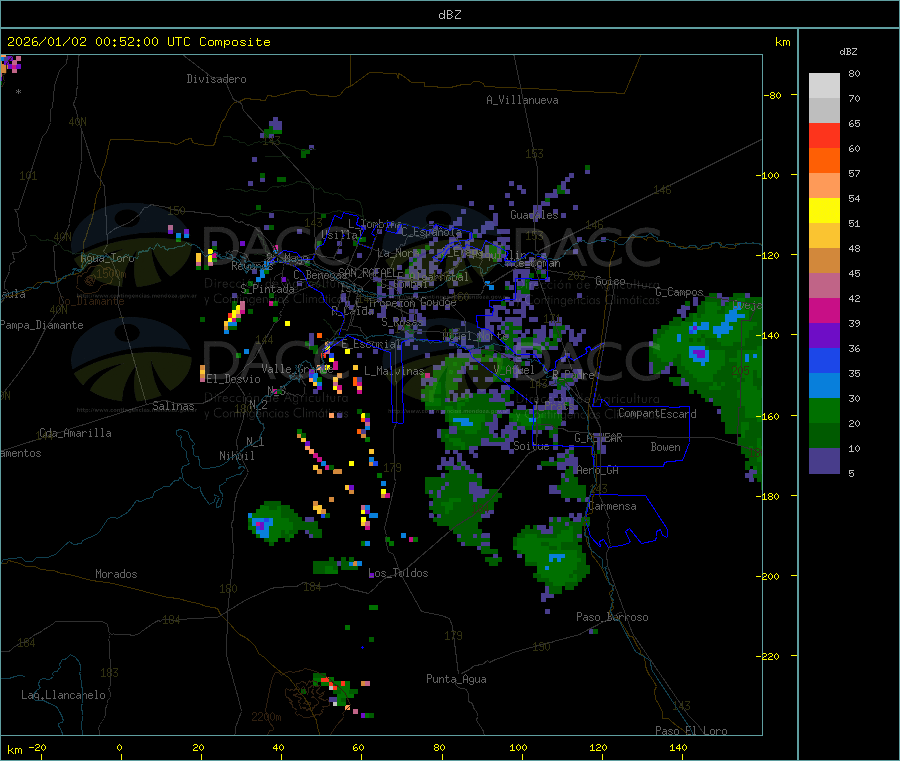The height and width of the screenshot is (761, 900).
Task: Click the Los_Toldos map label
Action: (398, 573)
